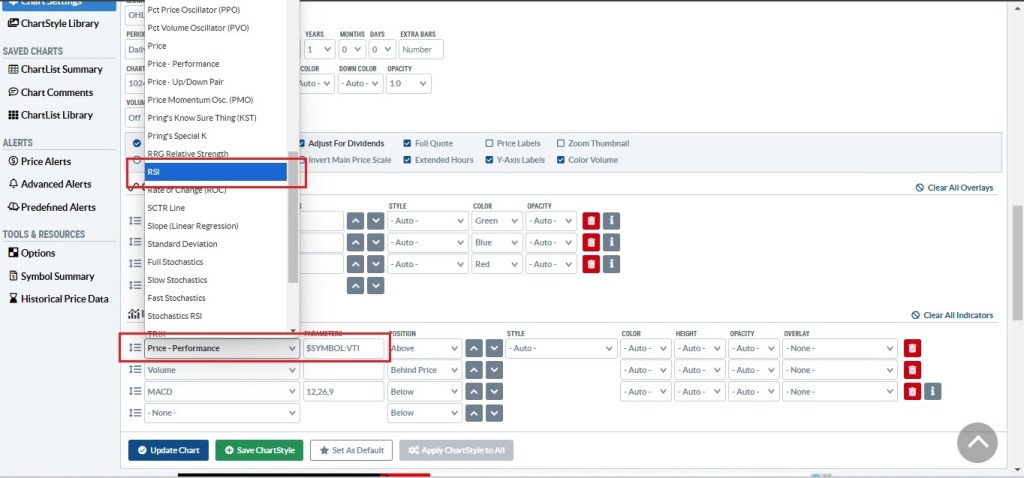Delete the Volume indicator using trash icon

(912, 370)
